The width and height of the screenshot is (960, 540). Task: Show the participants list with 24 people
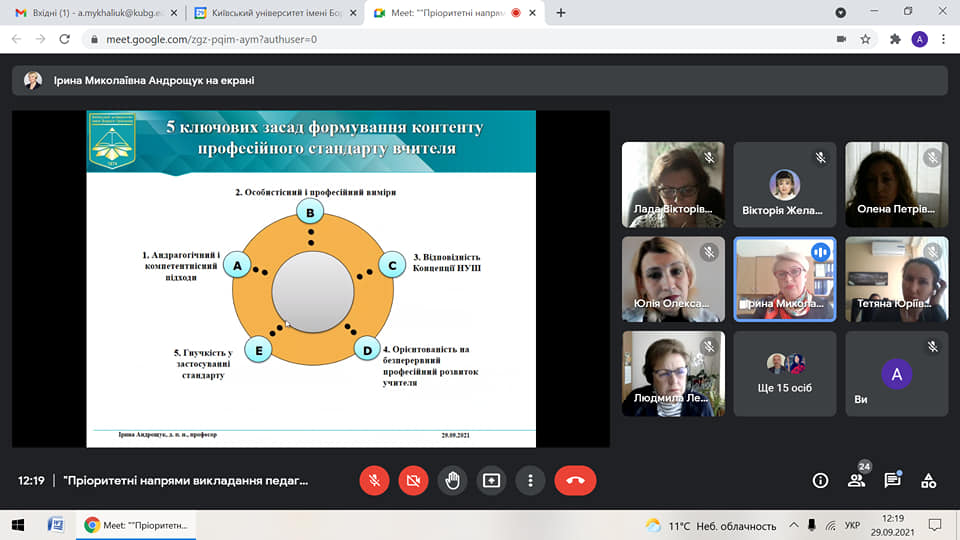(857, 480)
